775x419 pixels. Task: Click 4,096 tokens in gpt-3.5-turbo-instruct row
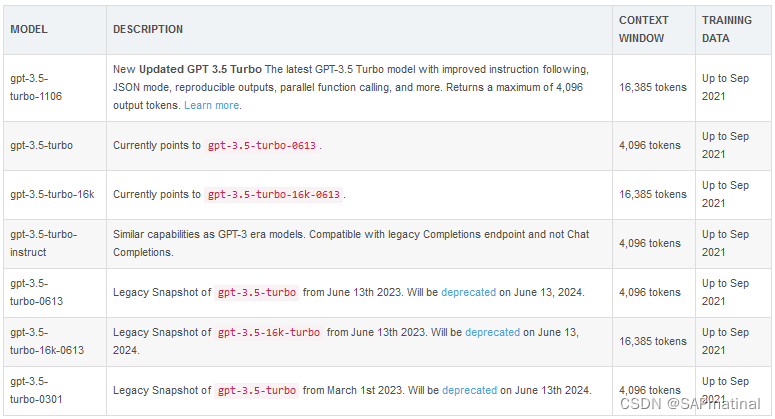650,243
